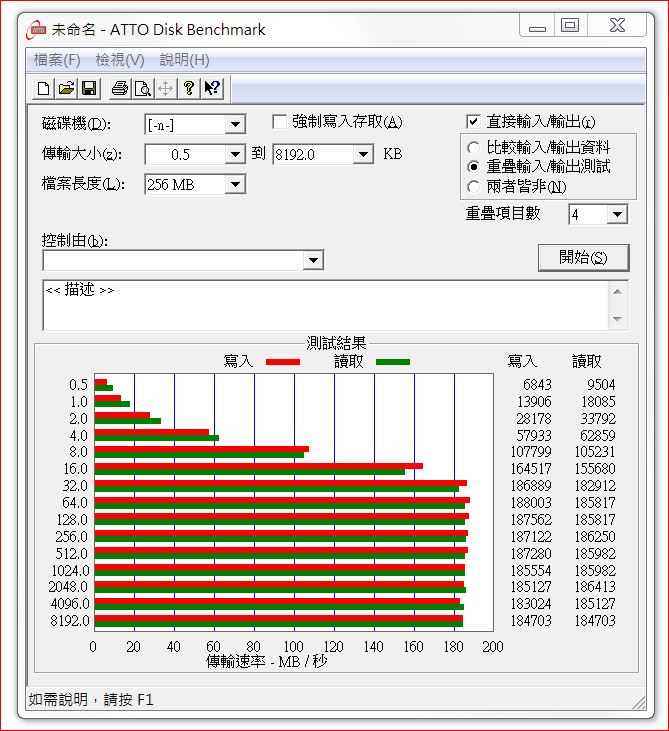Open the 8192.0 transfer size end dropdown
The width and height of the screenshot is (669, 731).
(x=363, y=154)
